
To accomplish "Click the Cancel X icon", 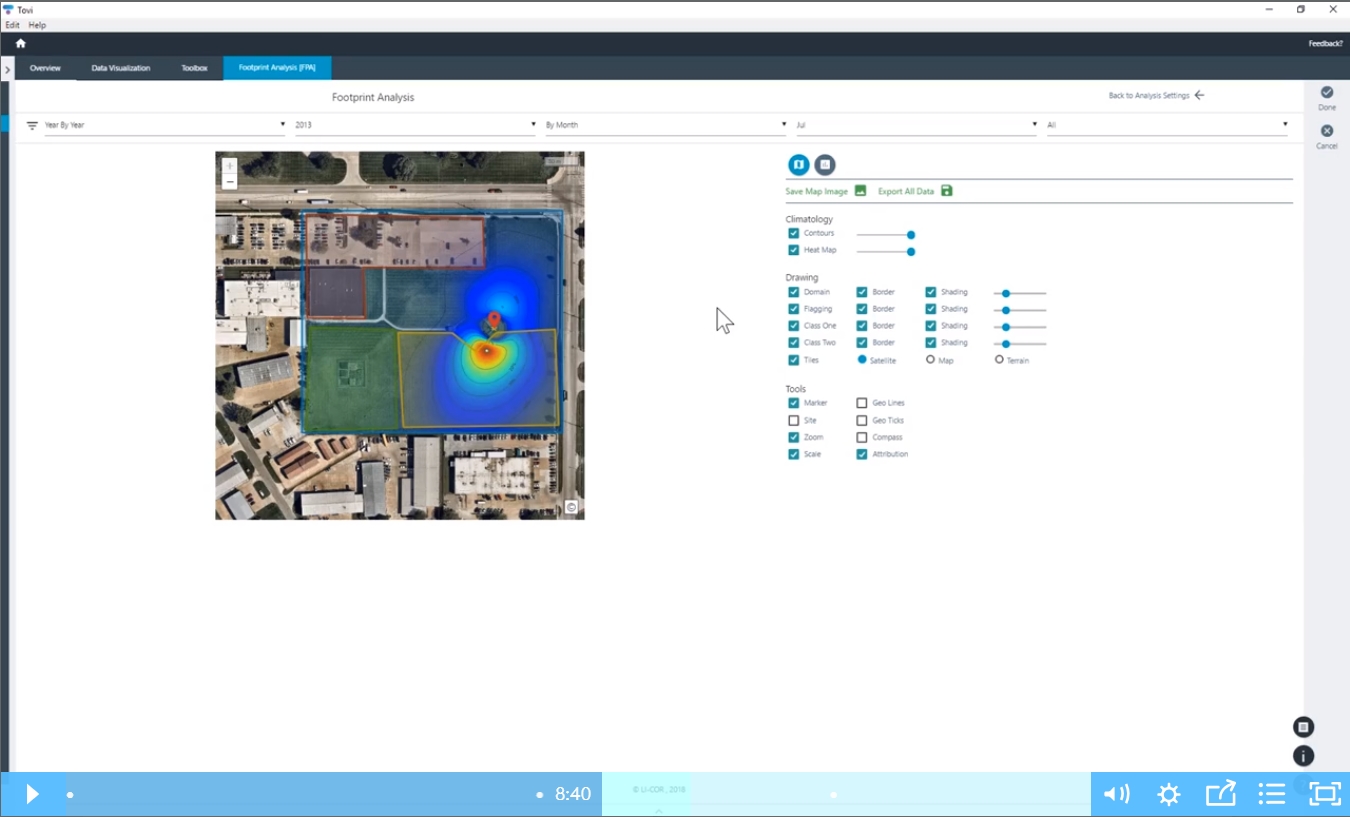I will [1326, 131].
